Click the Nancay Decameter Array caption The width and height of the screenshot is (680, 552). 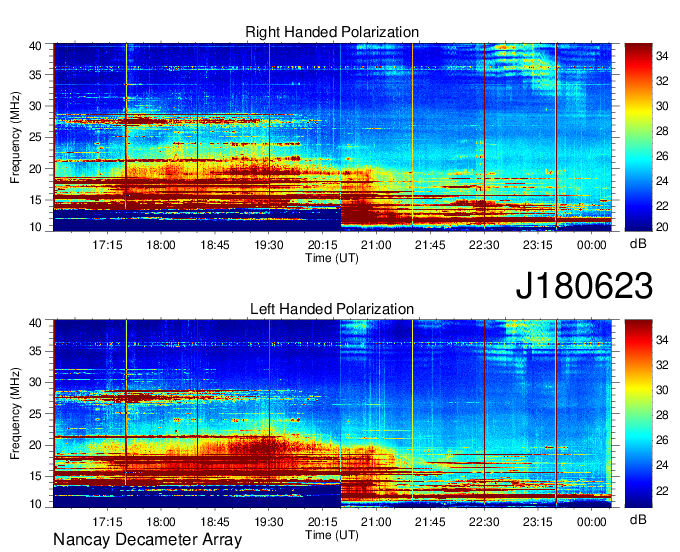click(147, 540)
